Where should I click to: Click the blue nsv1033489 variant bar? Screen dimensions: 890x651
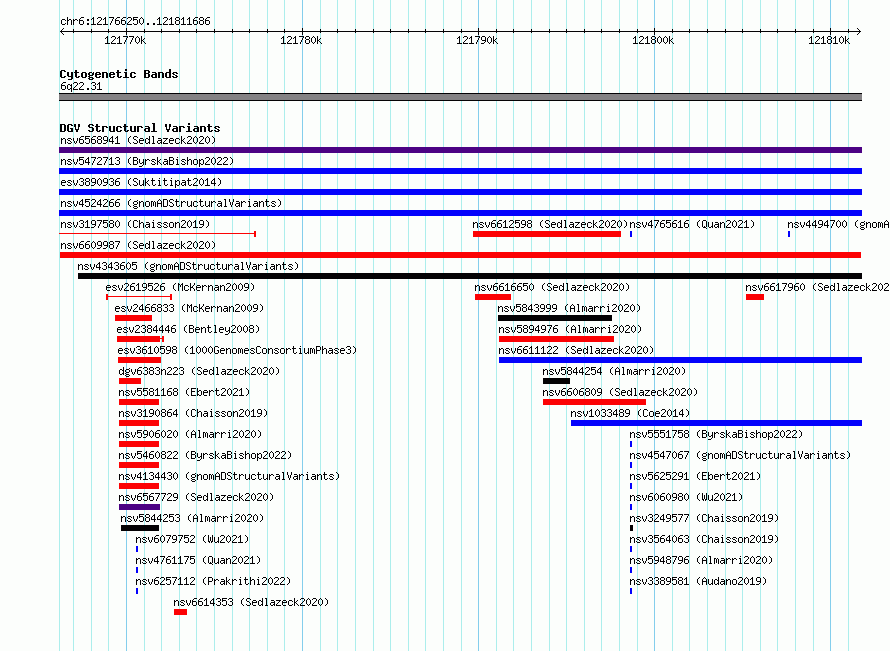716,423
